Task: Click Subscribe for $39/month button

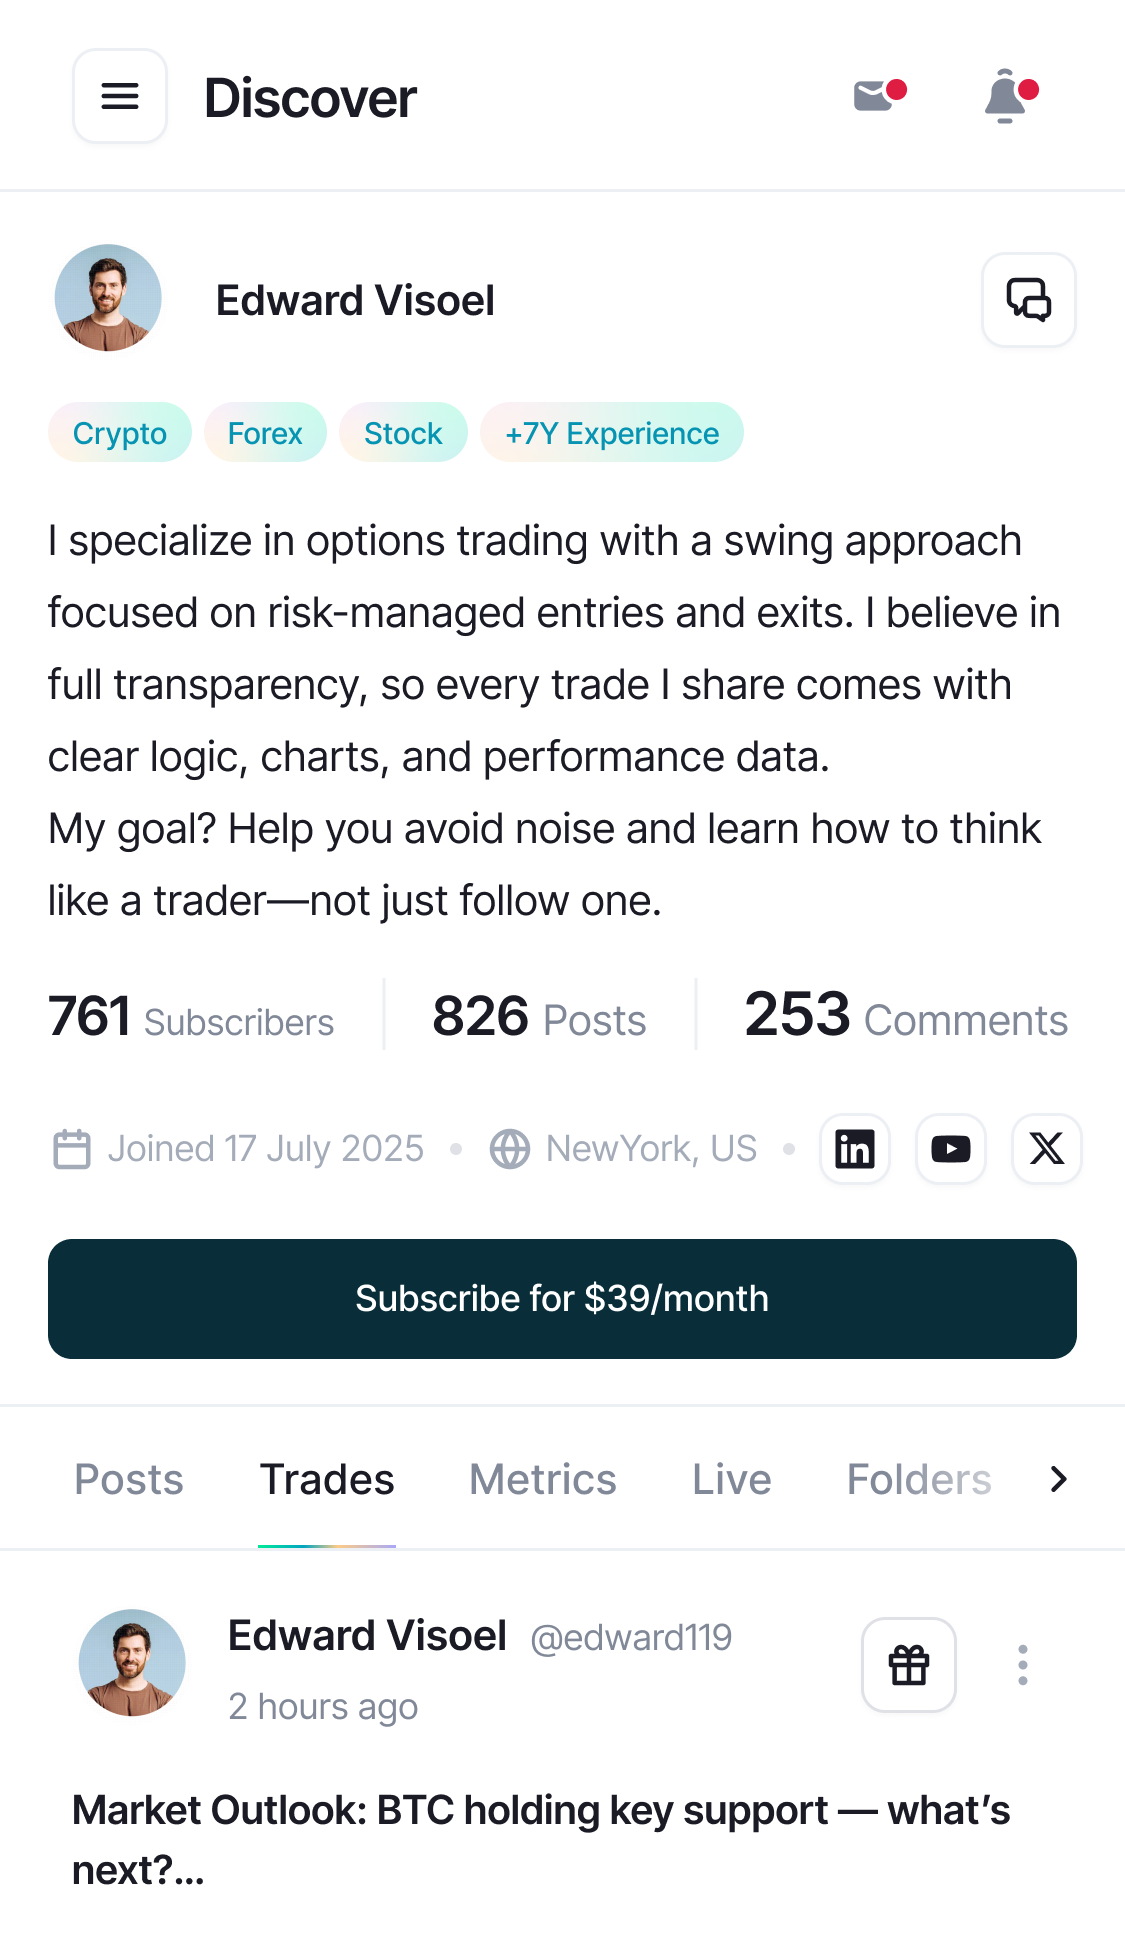Action: tap(562, 1298)
